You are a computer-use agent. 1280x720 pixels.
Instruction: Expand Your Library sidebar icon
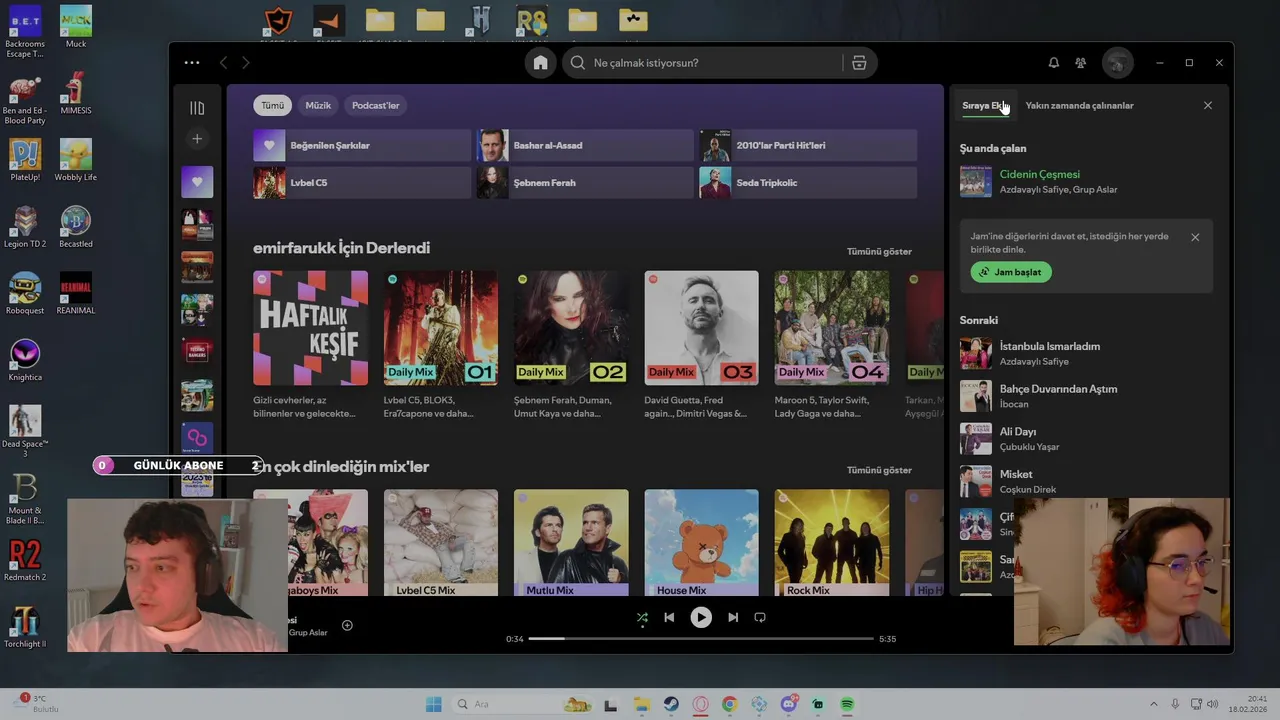[x=197, y=108]
